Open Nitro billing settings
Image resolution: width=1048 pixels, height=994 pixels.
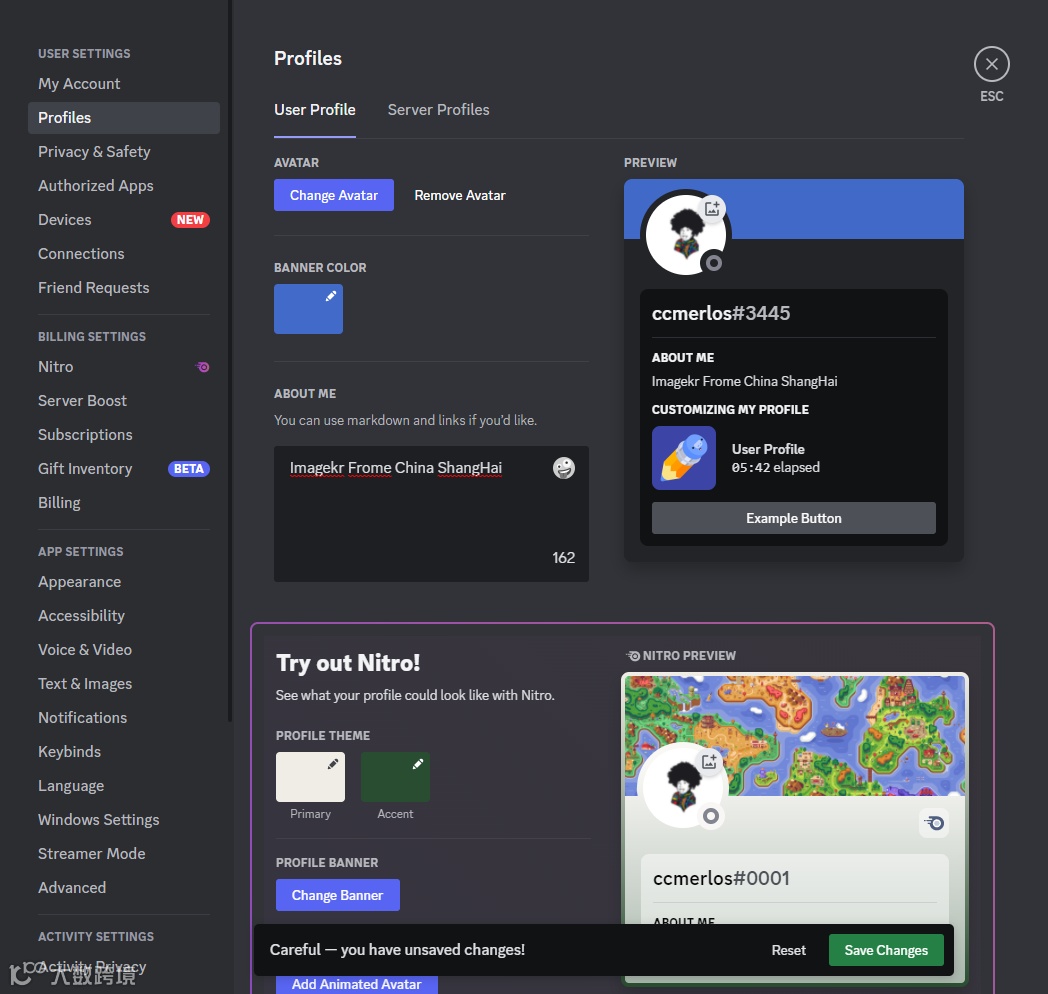pyautogui.click(x=124, y=367)
